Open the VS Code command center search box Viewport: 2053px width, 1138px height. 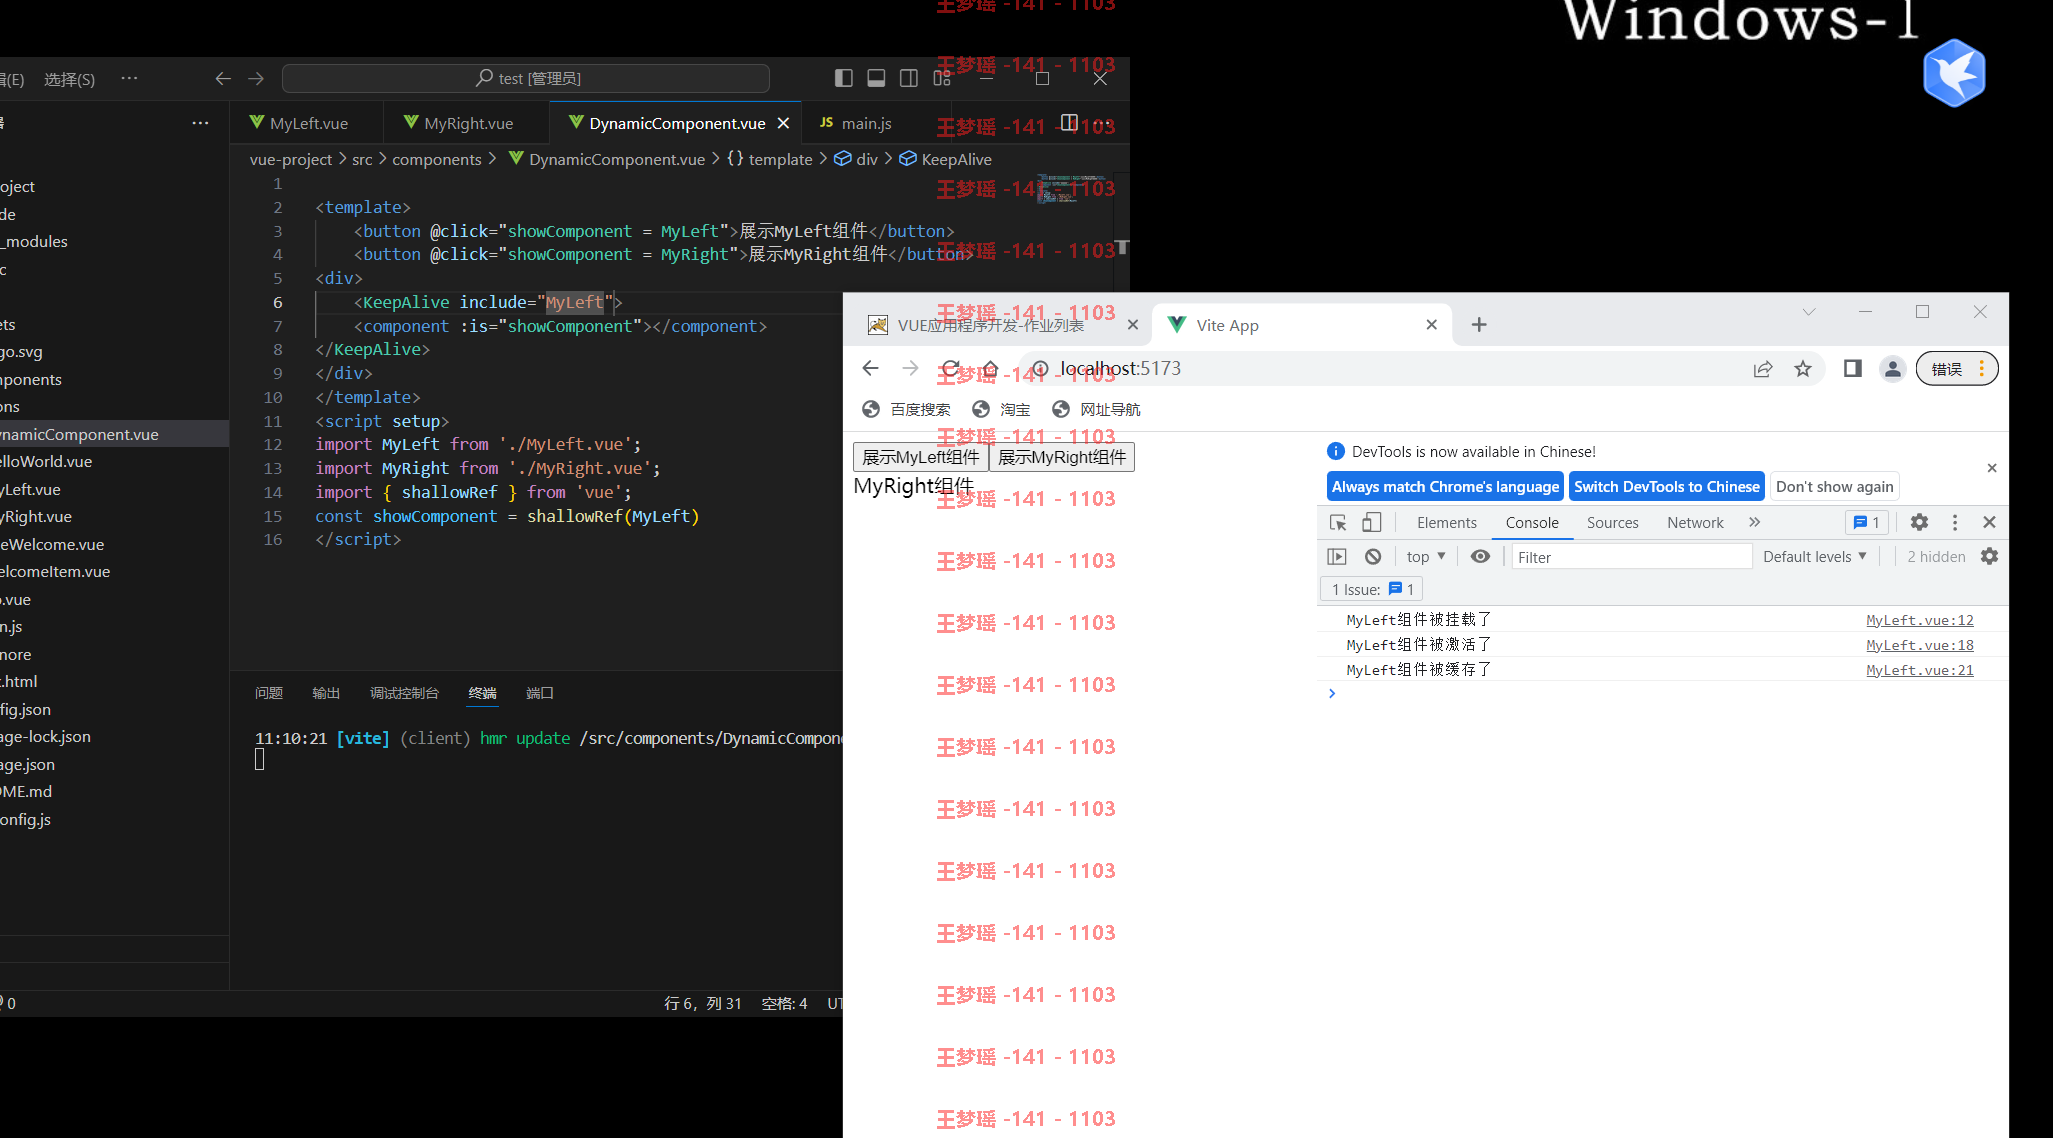526,78
